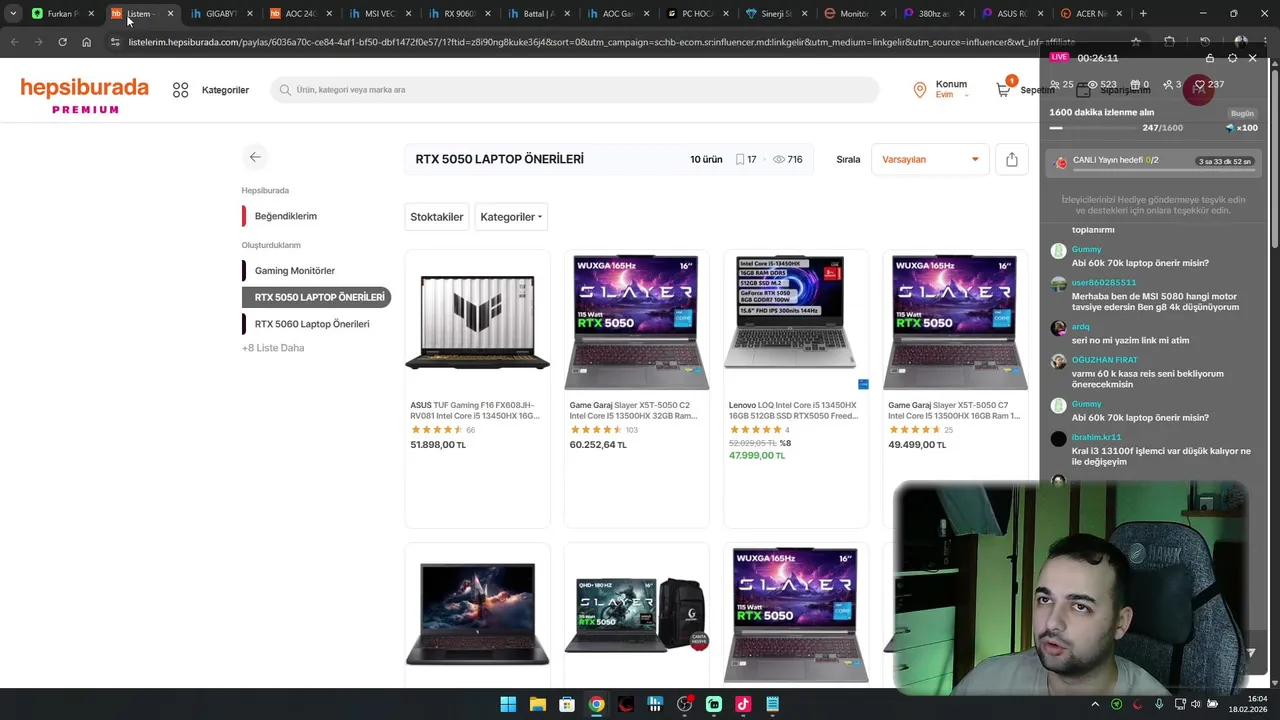Open Notepad icon in taskbar

tap(772, 704)
